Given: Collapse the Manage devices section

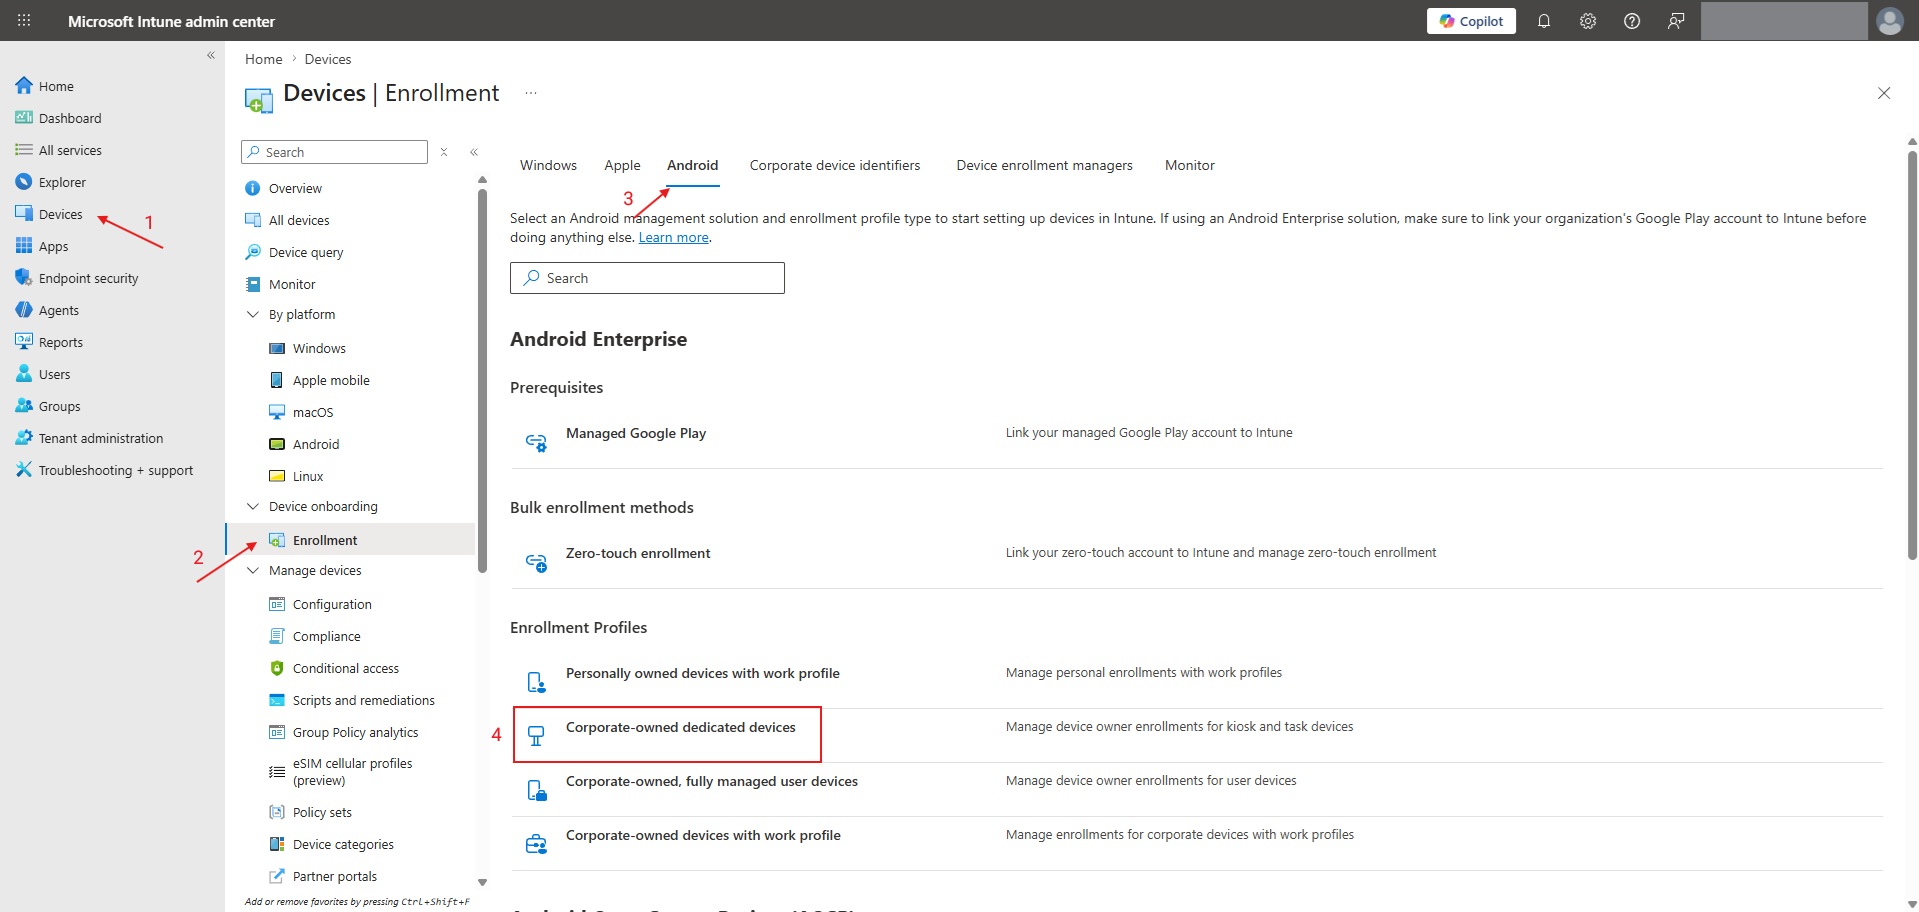Looking at the screenshot, I should tap(253, 570).
